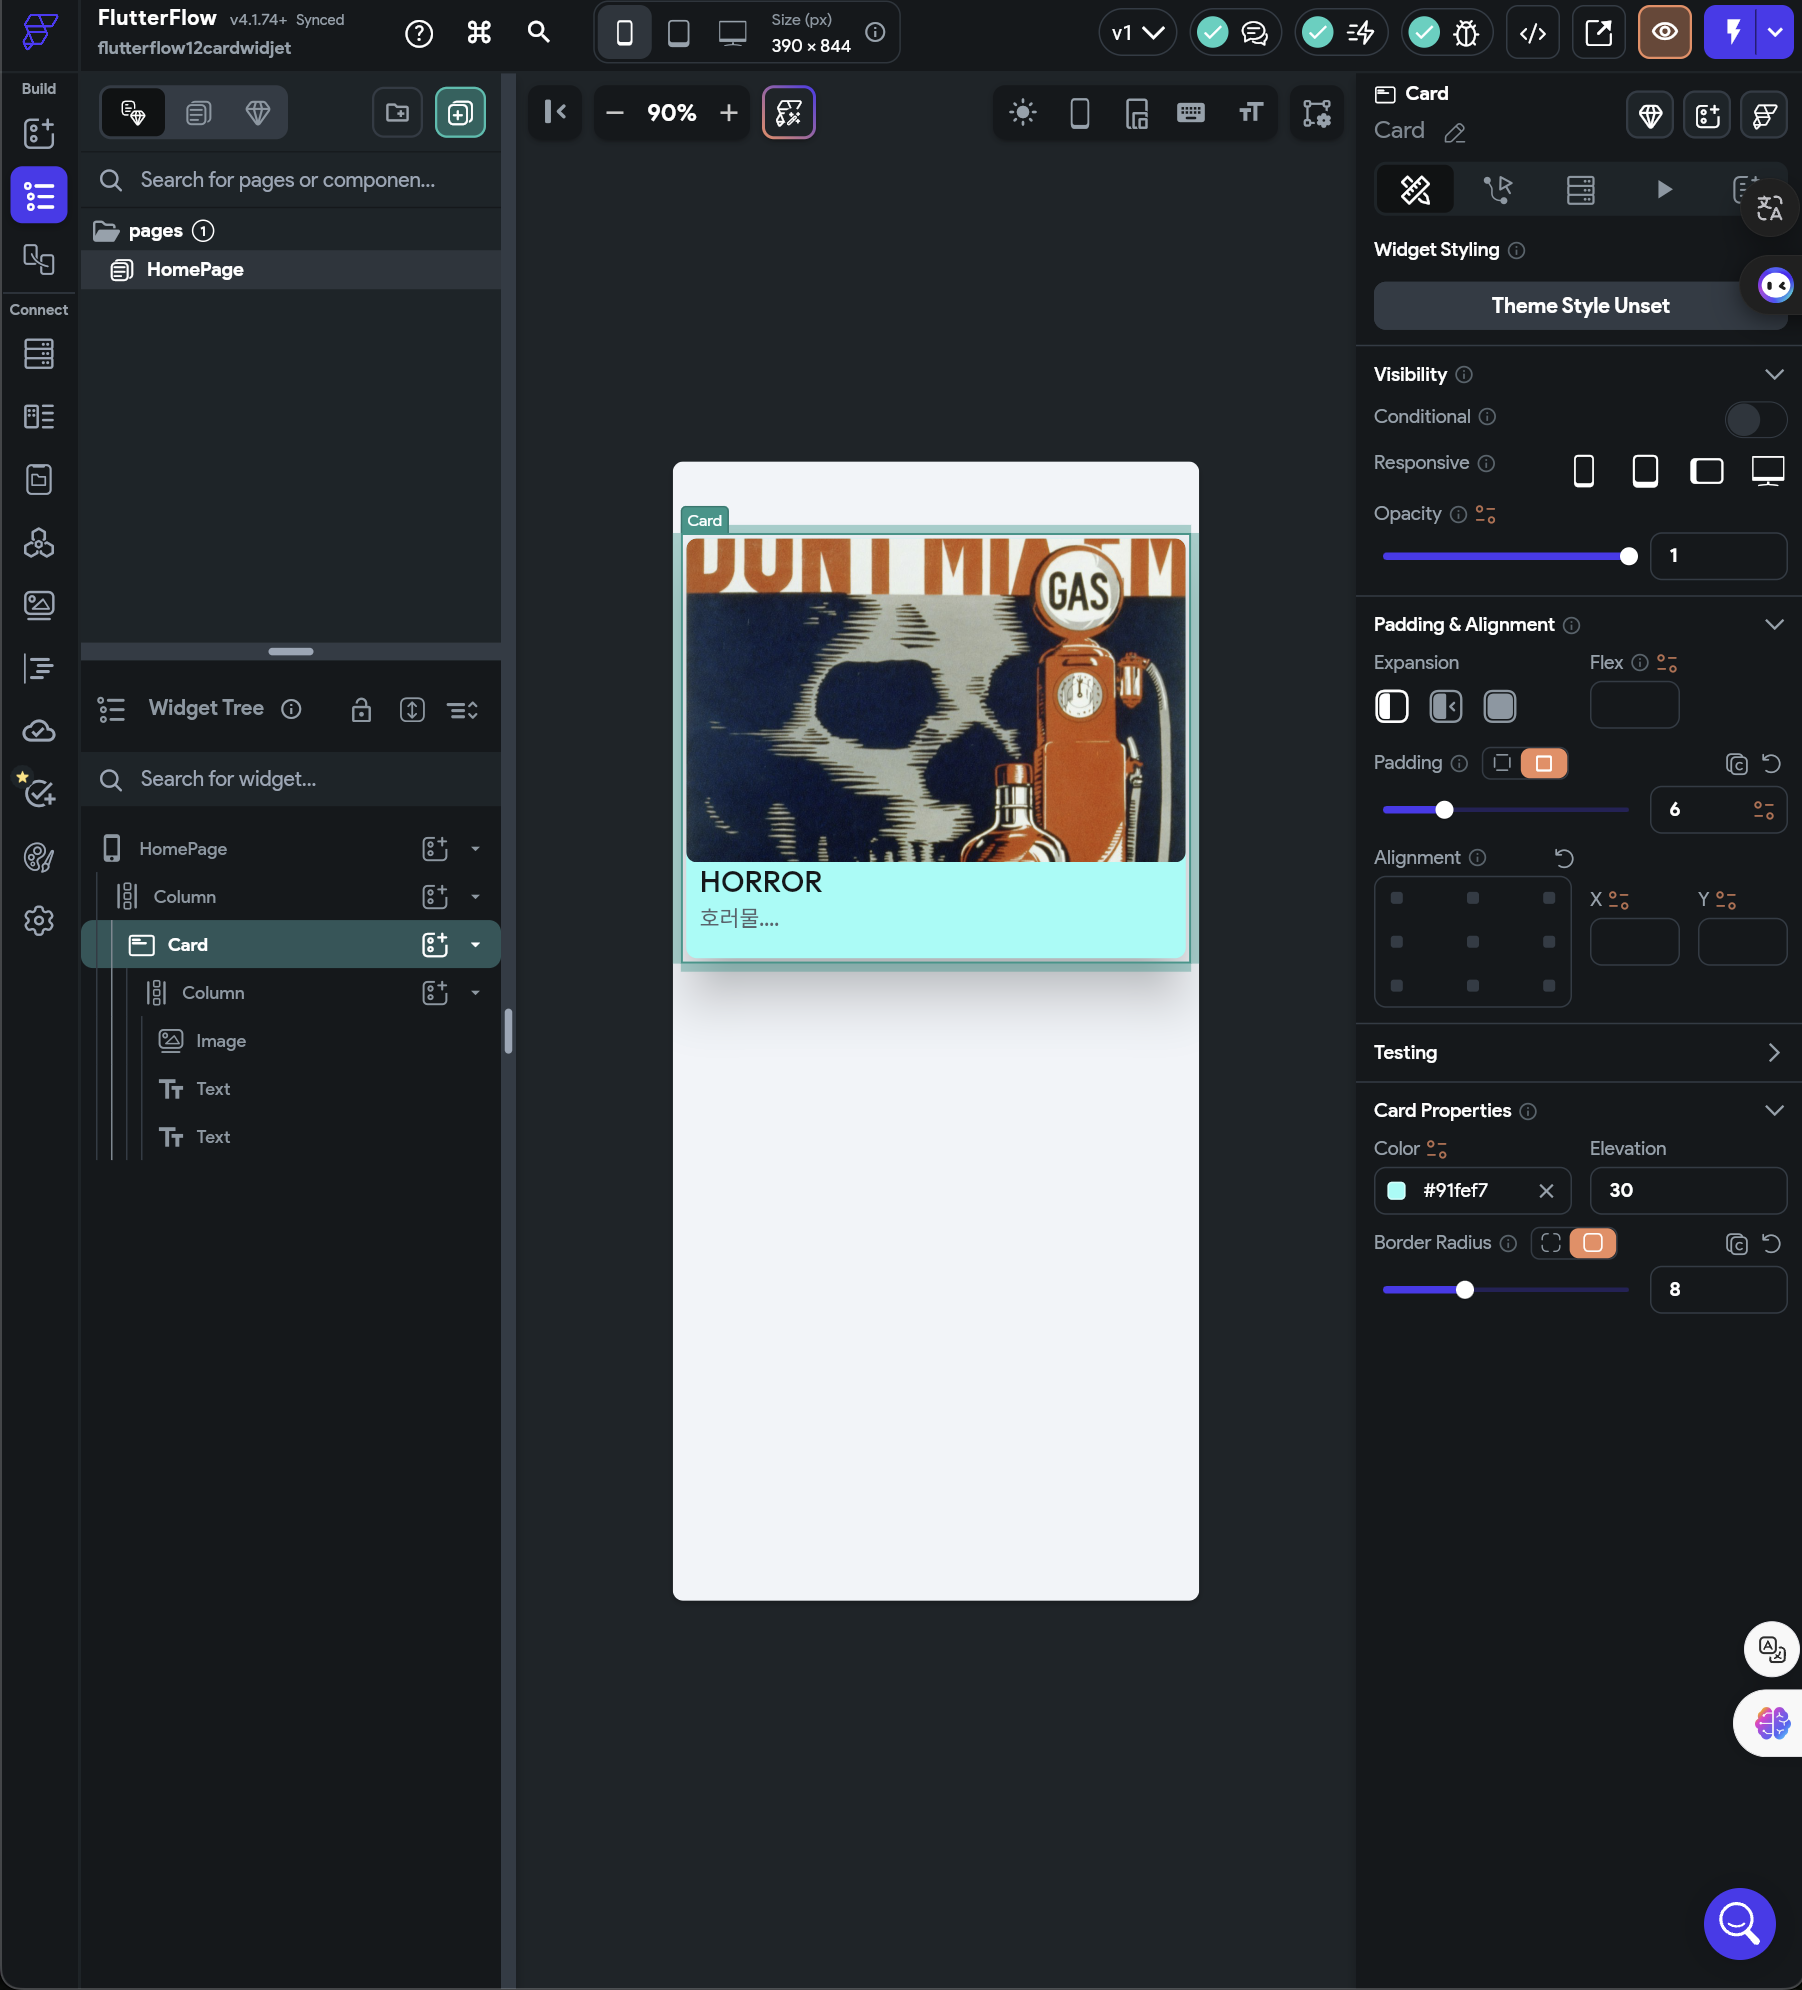Image resolution: width=1802 pixels, height=1990 pixels.
Task: Show keyboard on canvas icon
Action: click(1191, 113)
